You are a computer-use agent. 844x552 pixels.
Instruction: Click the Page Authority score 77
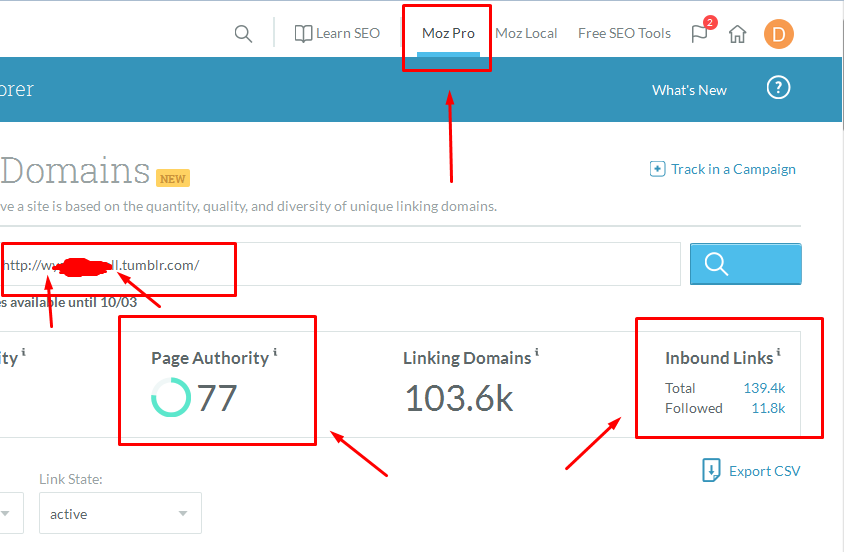tap(217, 398)
